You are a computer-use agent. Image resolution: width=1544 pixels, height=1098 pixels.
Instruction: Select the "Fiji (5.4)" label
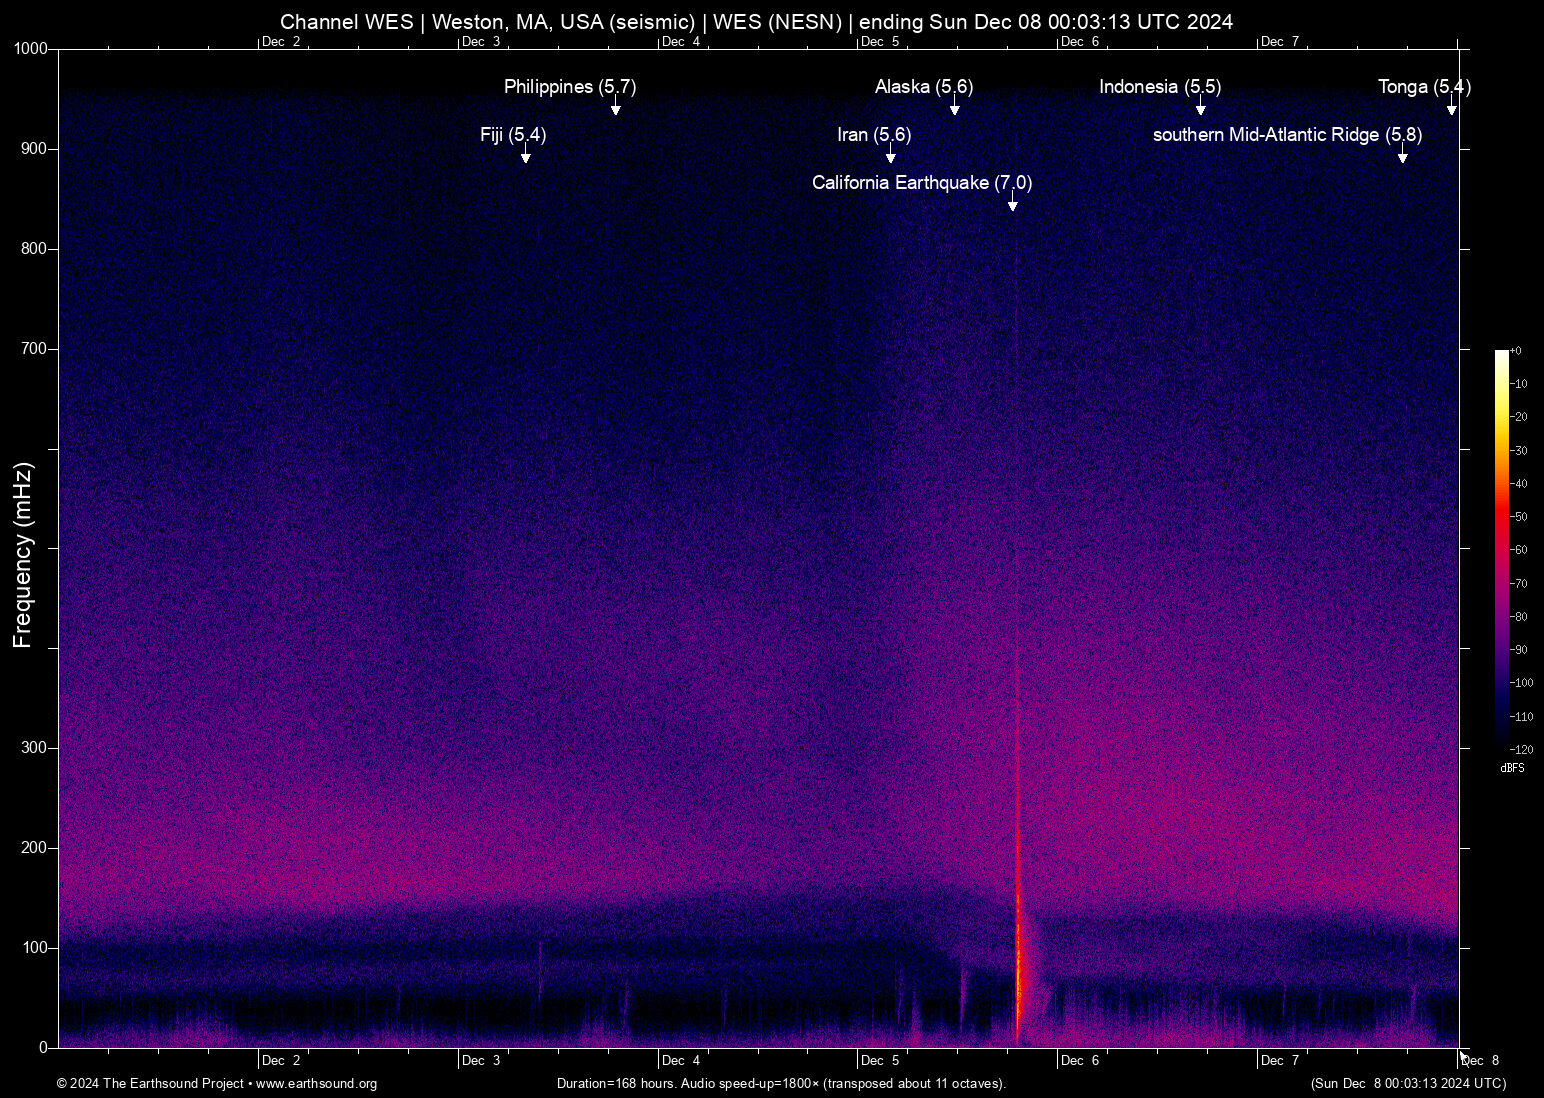[x=513, y=135]
